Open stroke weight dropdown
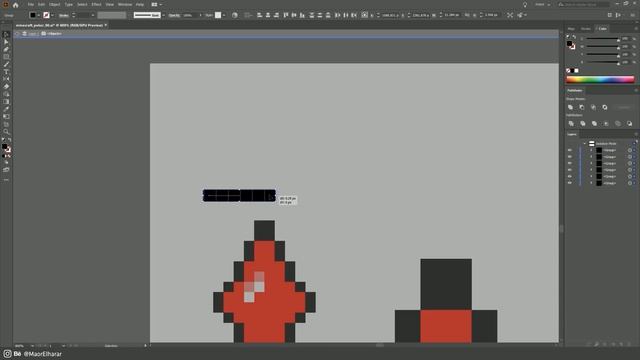The width and height of the screenshot is (640, 360). click(93, 15)
